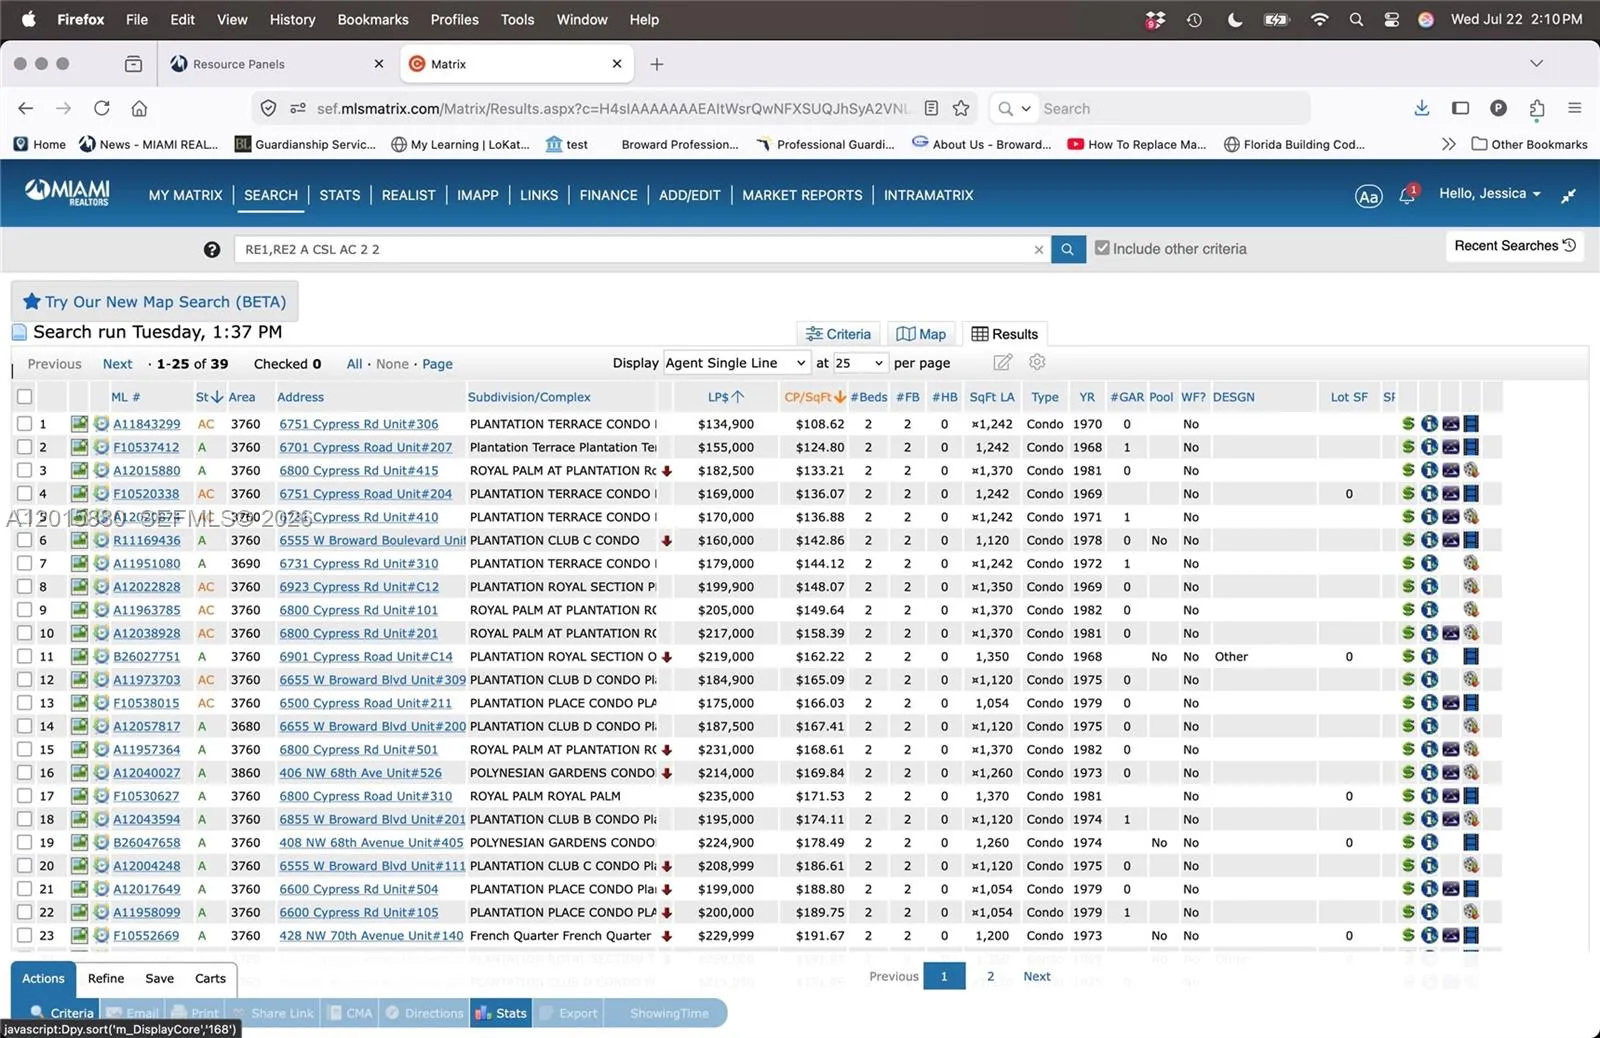The image size is (1600, 1038).
Task: Click the Miami Realtors logo
Action: 68,192
